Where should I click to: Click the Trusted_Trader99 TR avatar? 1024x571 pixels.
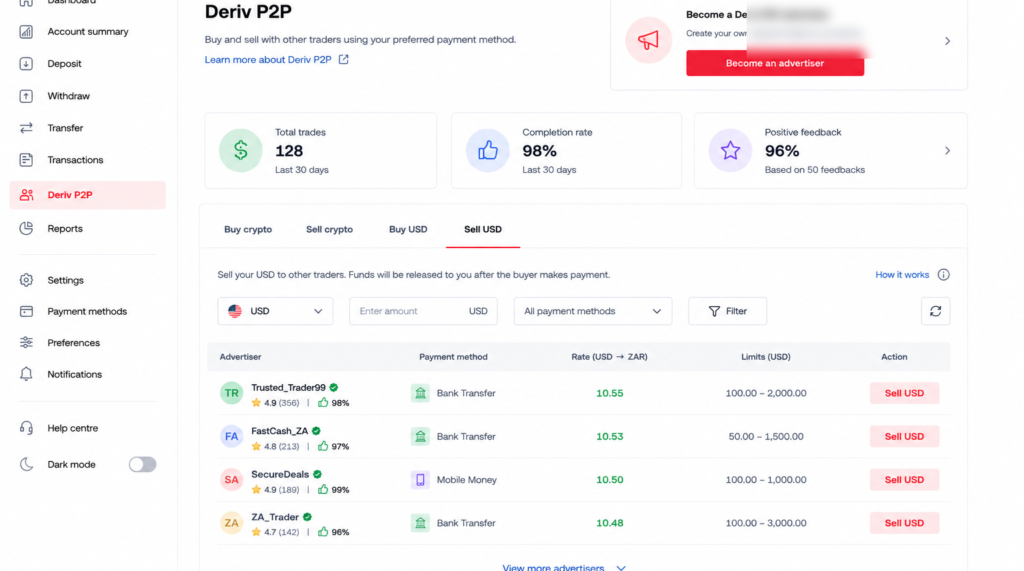click(231, 393)
